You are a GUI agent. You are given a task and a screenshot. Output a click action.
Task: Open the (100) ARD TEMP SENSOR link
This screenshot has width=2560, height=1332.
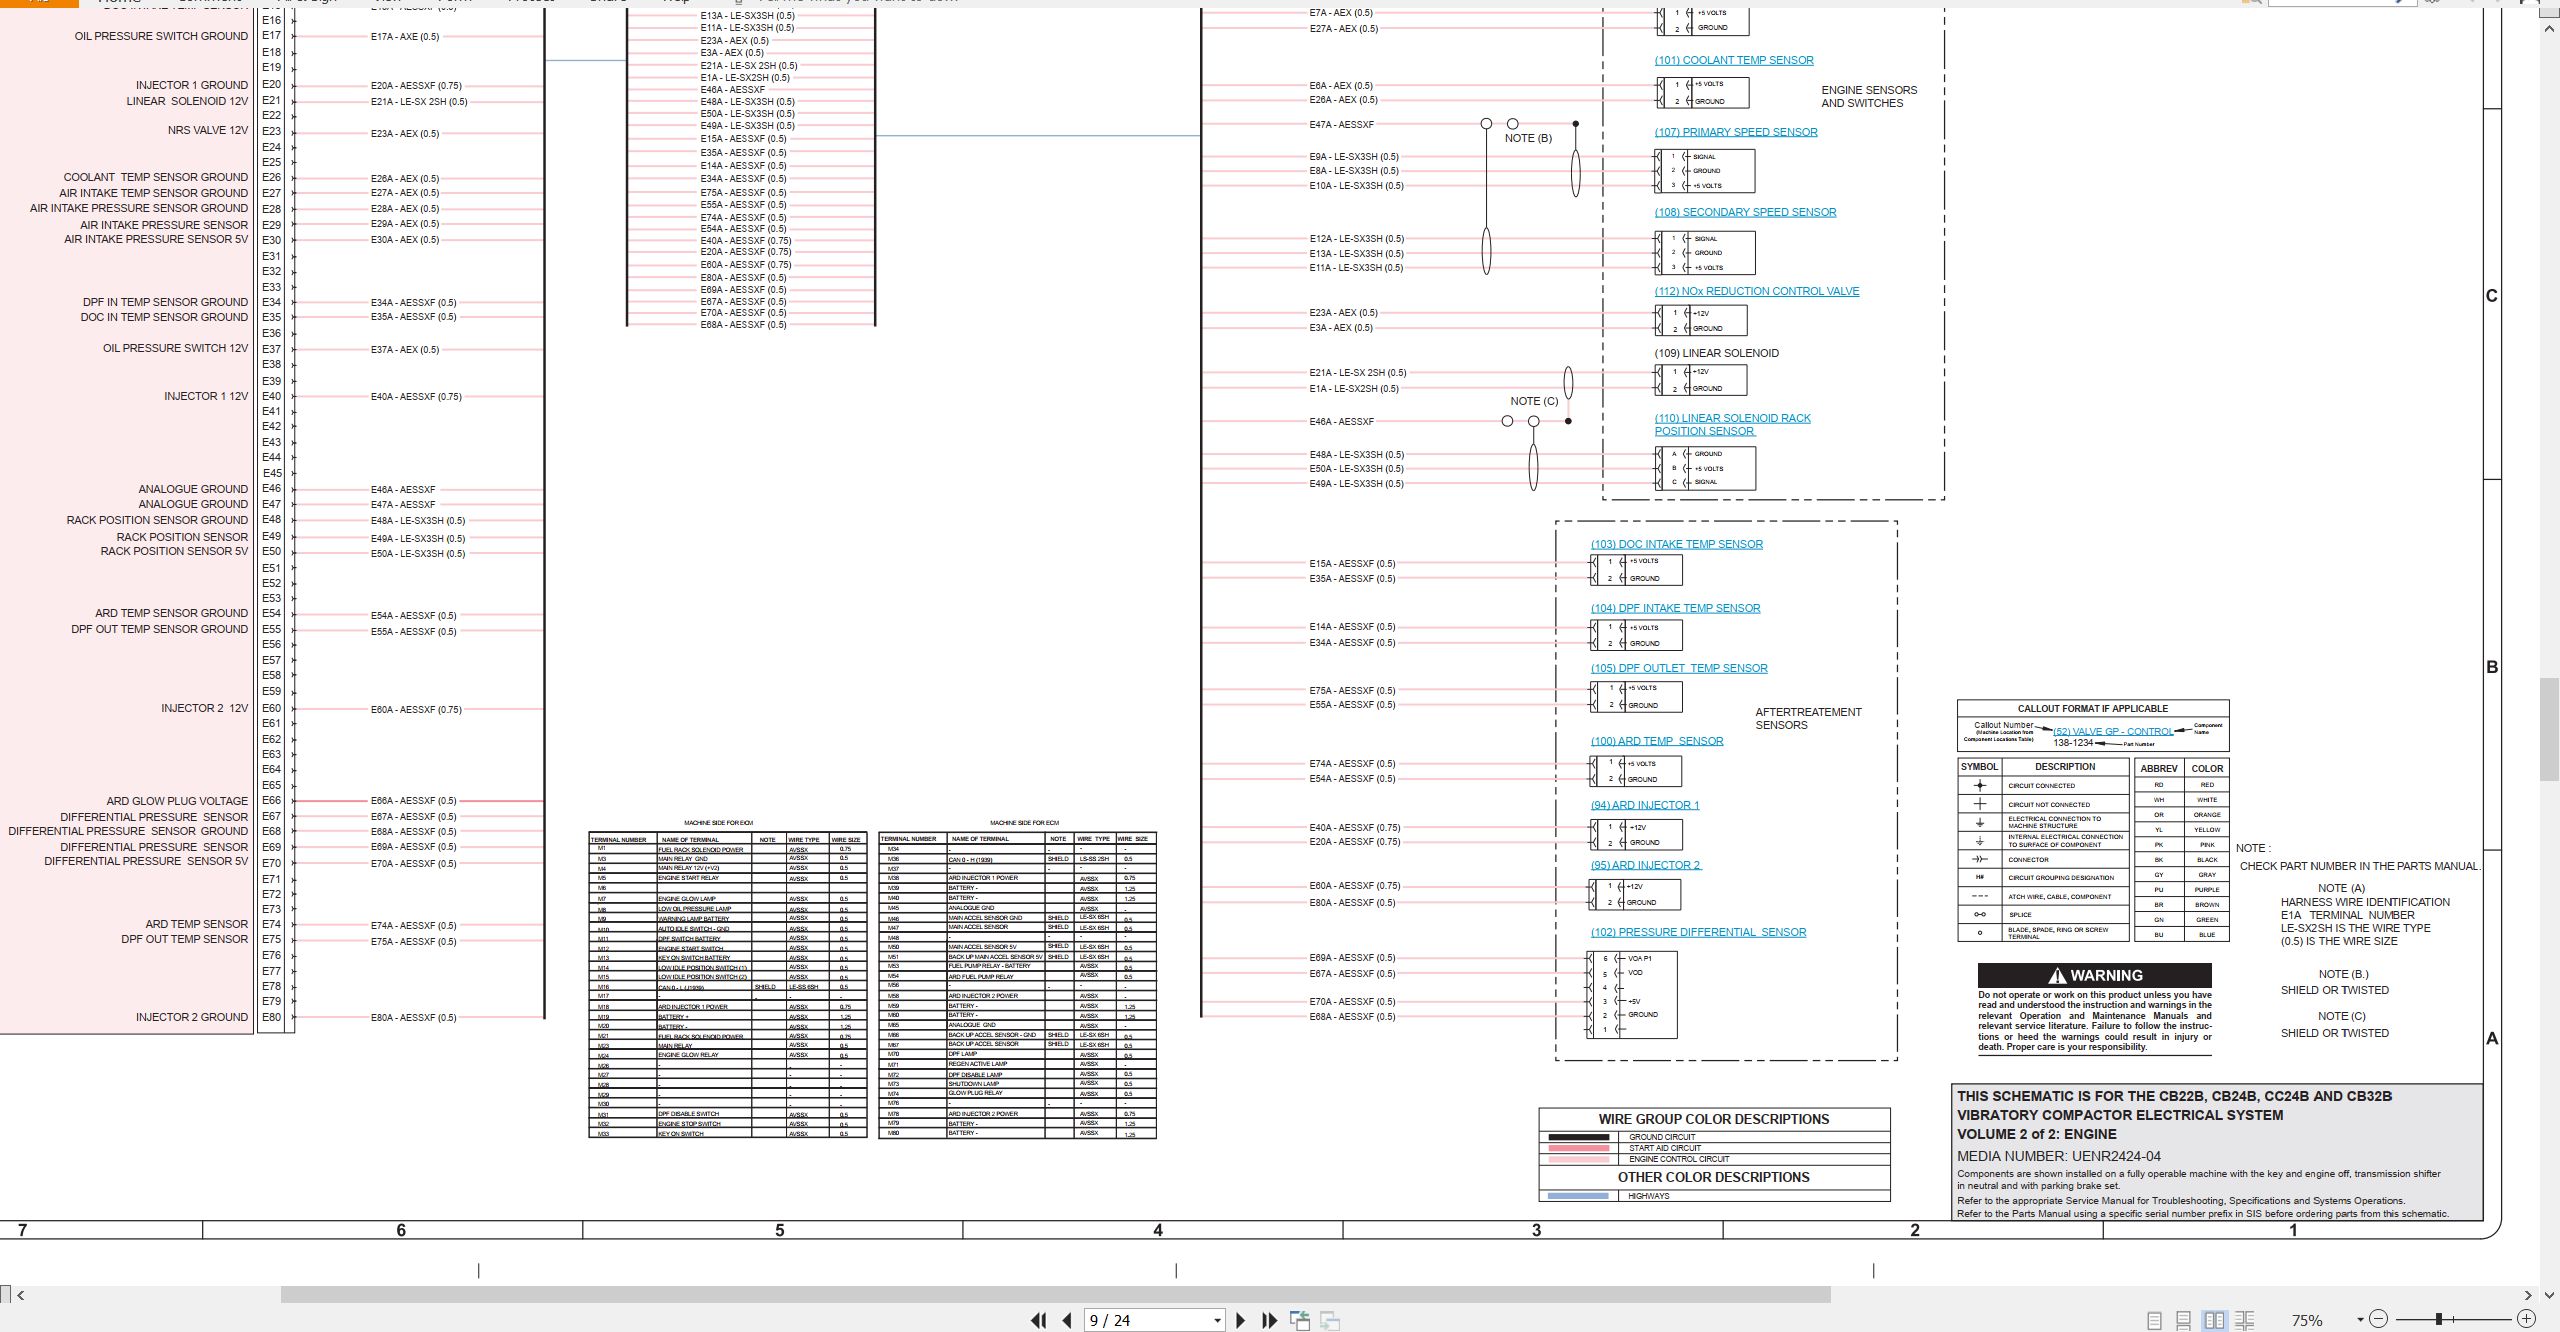1657,741
